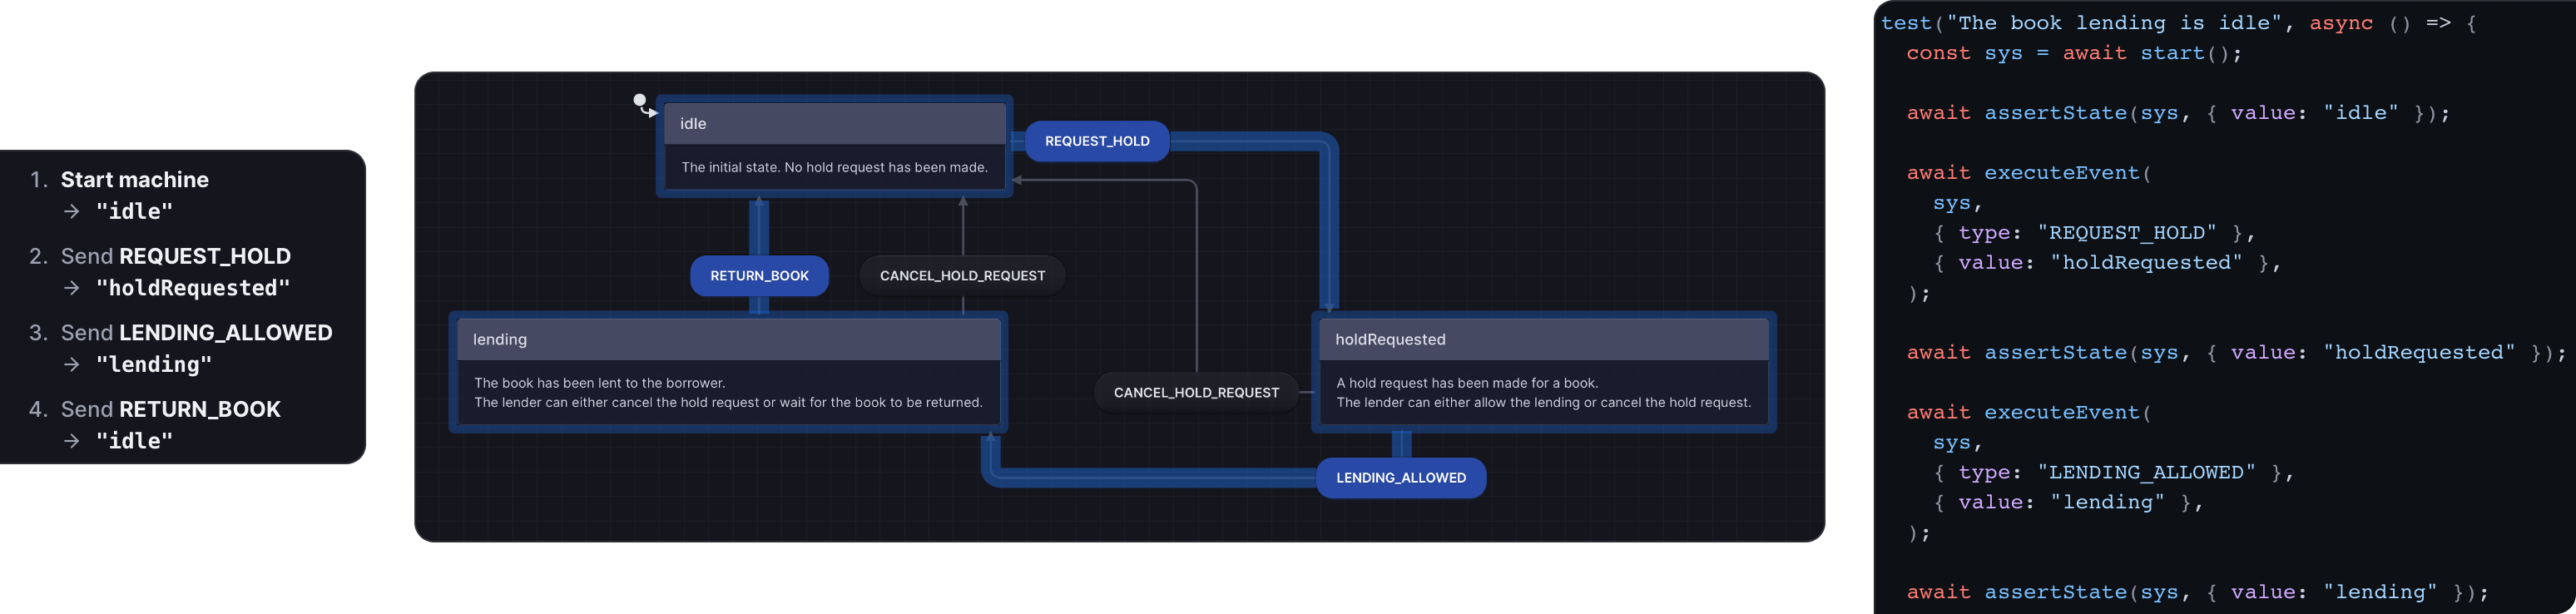2576x614 pixels.
Task: Click the arrow icon before "idle" under Send RETURN_BOOK
Action: tap(72, 441)
